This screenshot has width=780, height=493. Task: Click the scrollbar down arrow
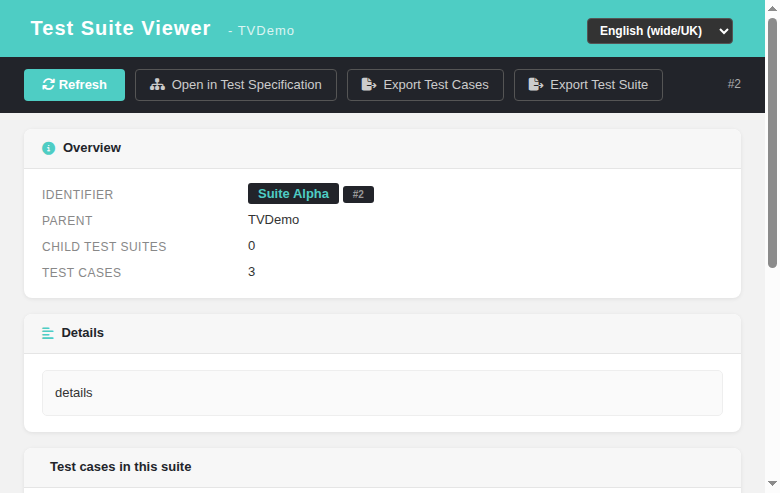[x=773, y=484]
